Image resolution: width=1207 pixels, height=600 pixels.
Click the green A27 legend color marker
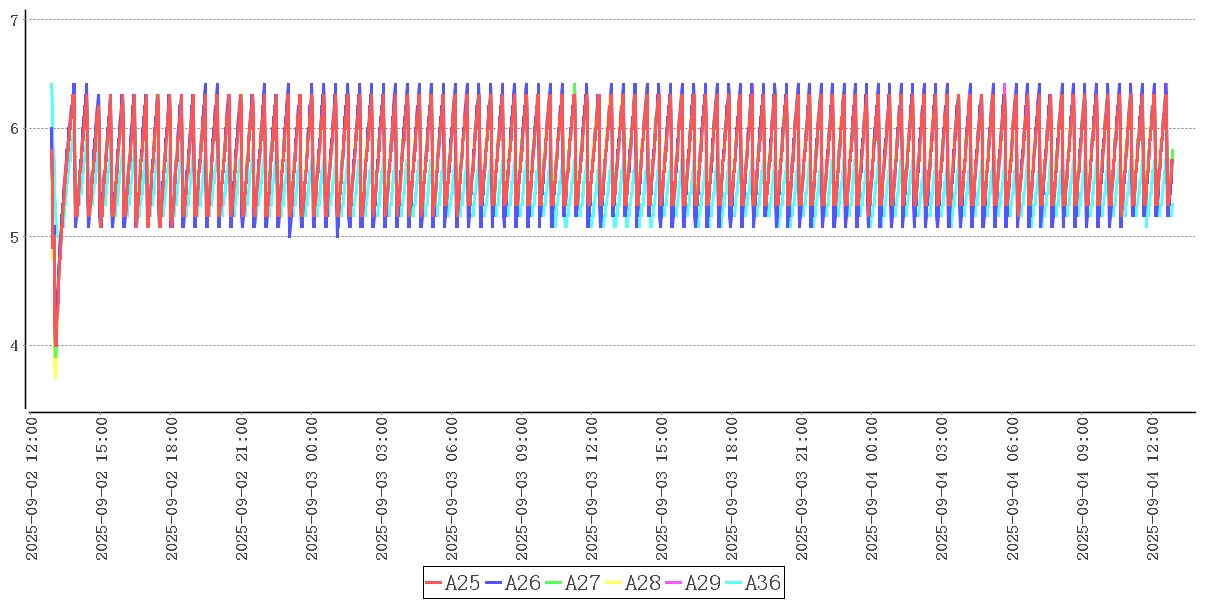coord(554,583)
